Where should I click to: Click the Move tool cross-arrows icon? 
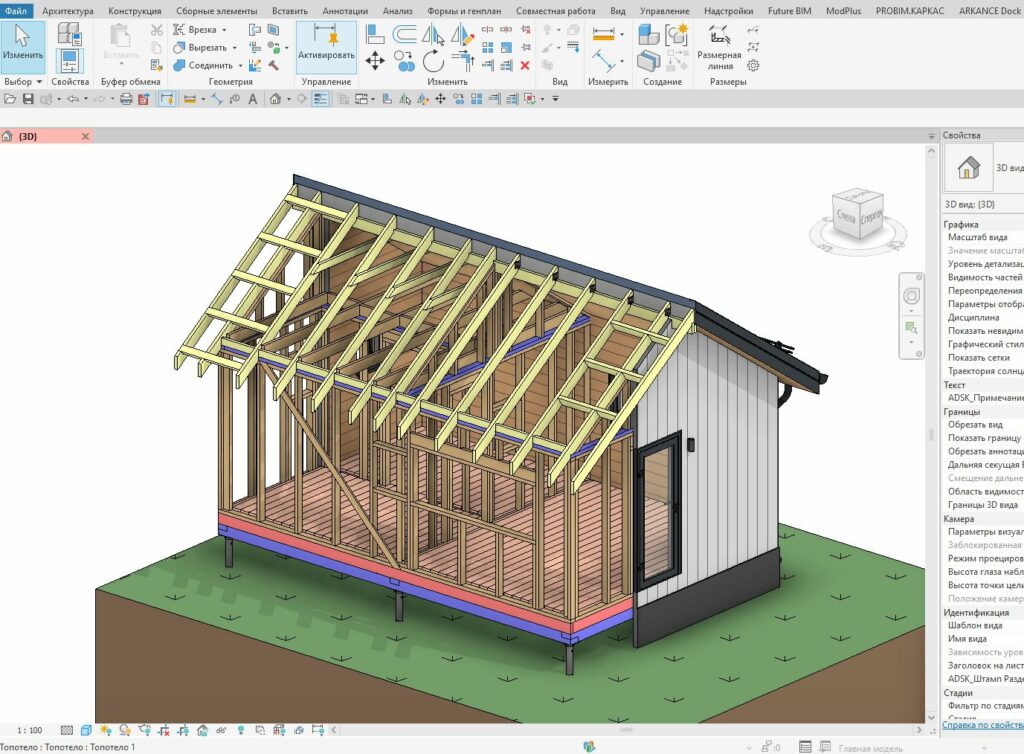(375, 62)
